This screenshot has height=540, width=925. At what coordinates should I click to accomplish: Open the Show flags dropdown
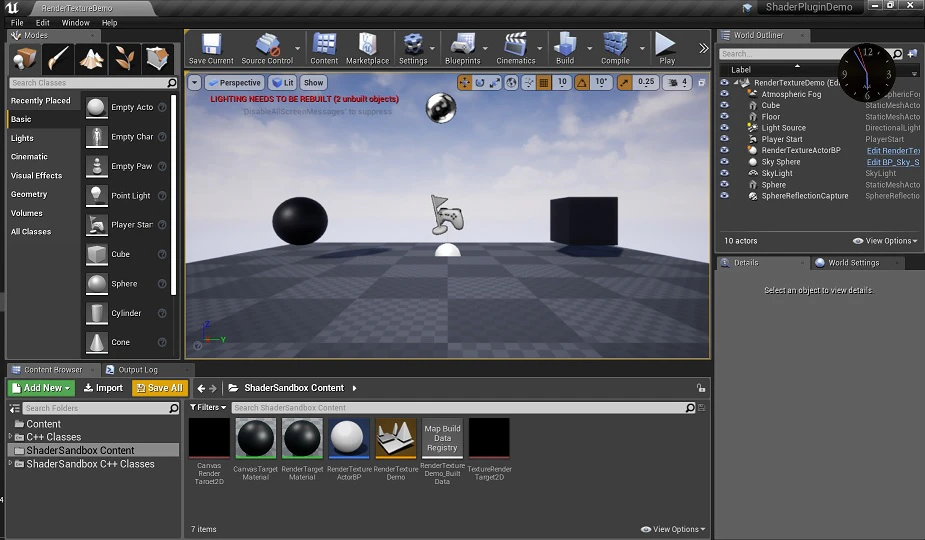(x=313, y=83)
